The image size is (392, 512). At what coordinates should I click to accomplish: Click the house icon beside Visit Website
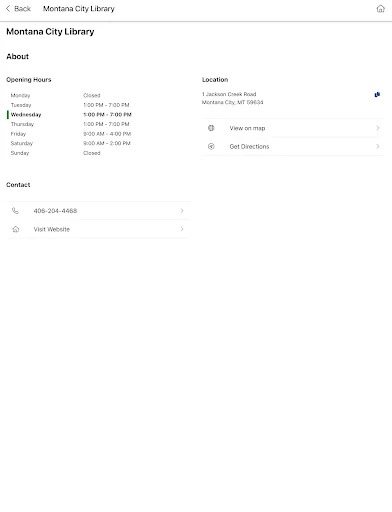[16, 229]
